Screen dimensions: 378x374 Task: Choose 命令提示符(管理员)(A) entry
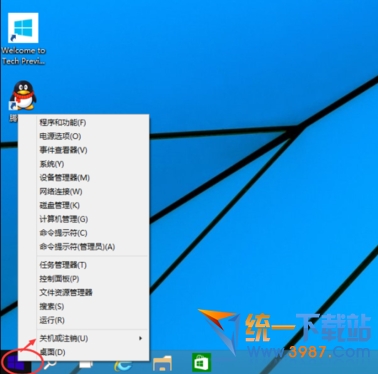pos(83,247)
